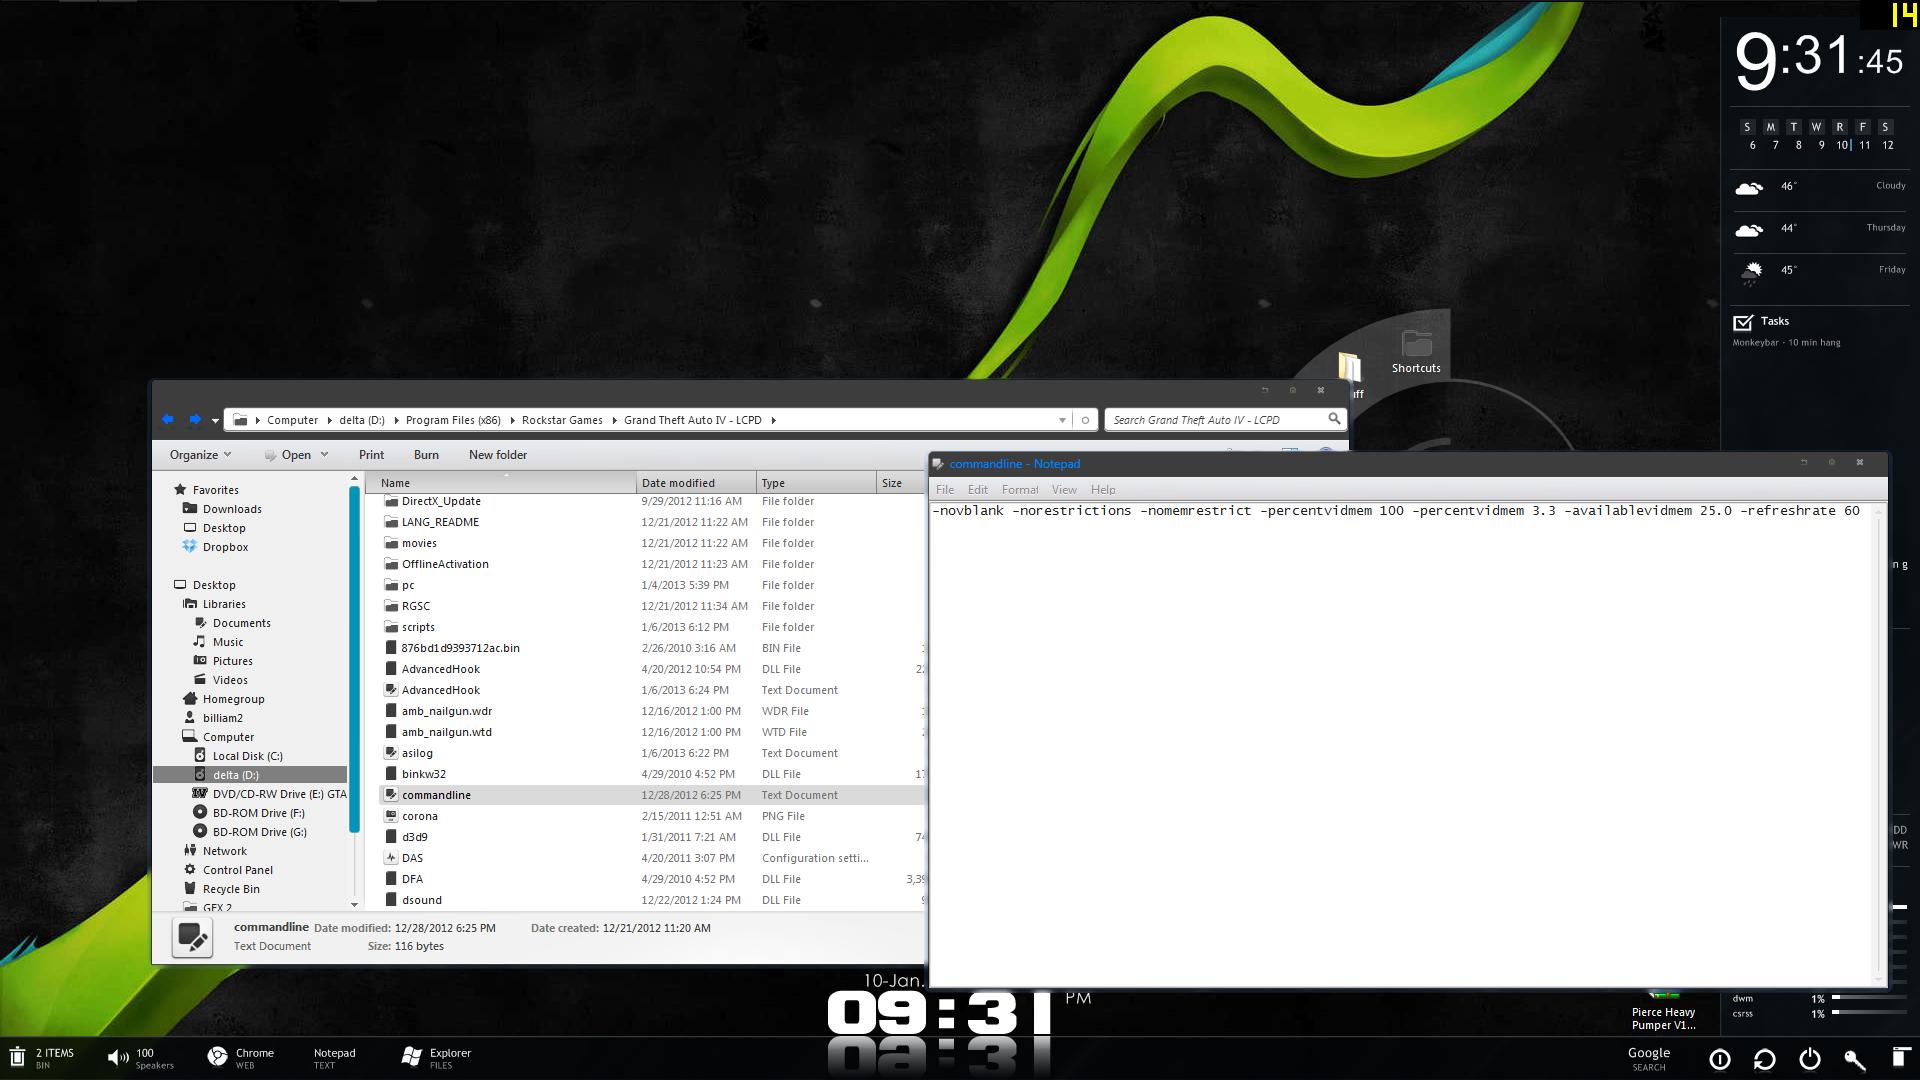Click the Friday weather forecast icon

1751,272
